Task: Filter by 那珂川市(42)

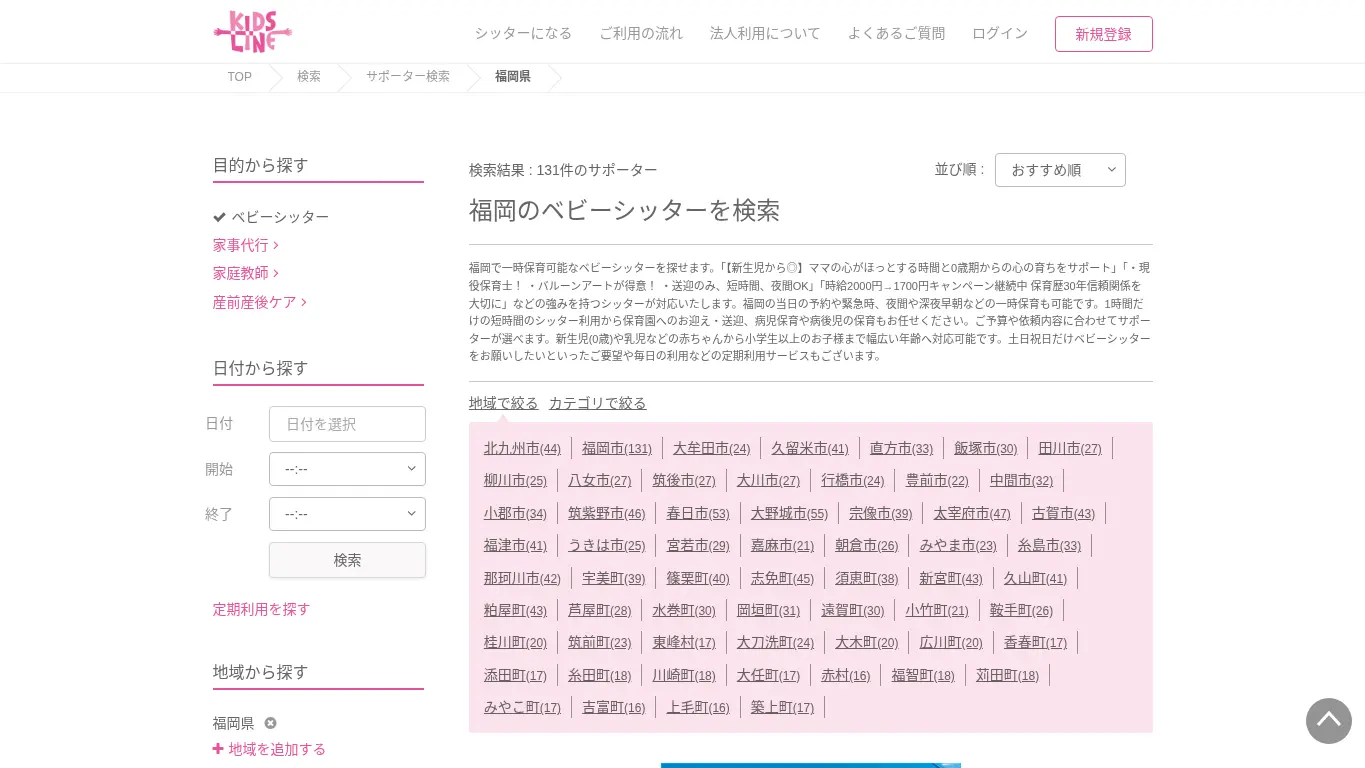Action: [522, 579]
